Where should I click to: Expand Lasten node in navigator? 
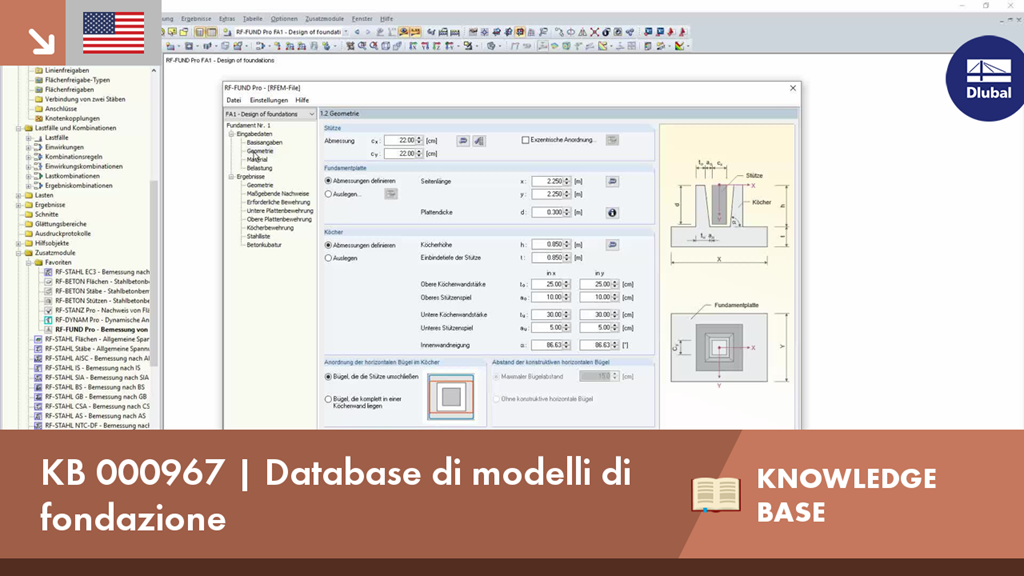click(x=18, y=195)
